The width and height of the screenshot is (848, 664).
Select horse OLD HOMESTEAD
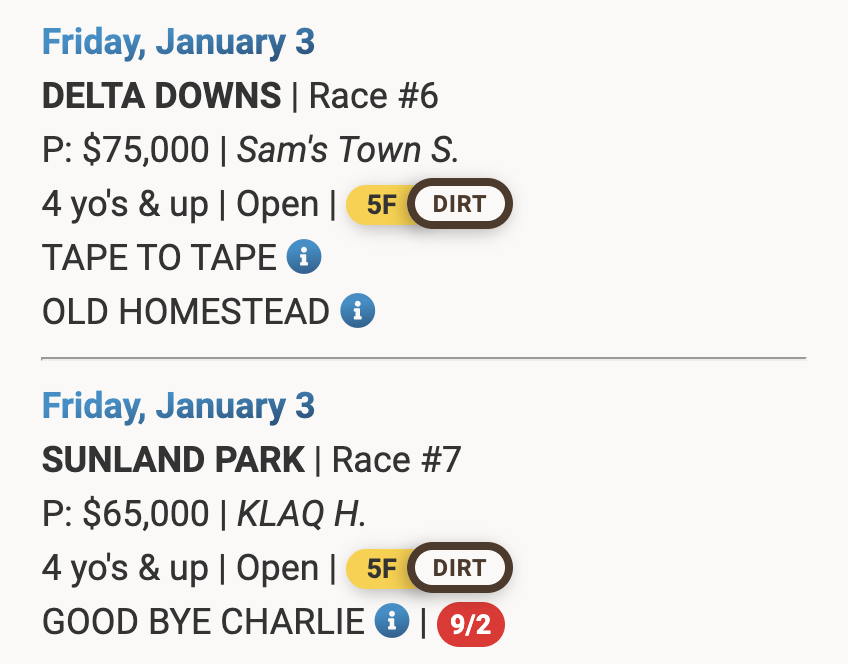tap(185, 312)
